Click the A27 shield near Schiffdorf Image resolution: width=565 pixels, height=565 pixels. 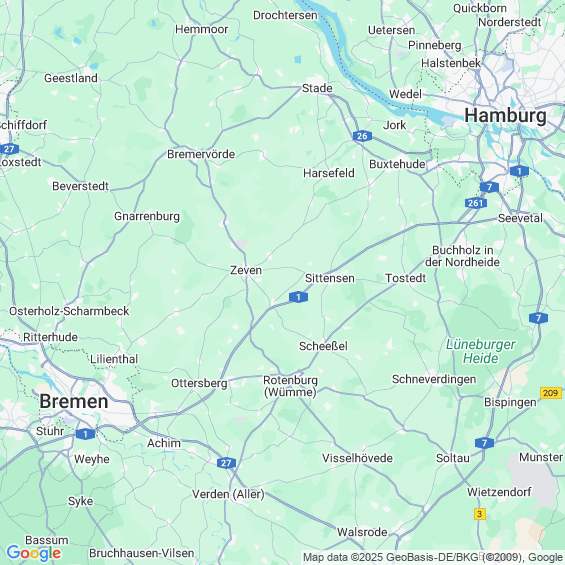tap(9, 149)
